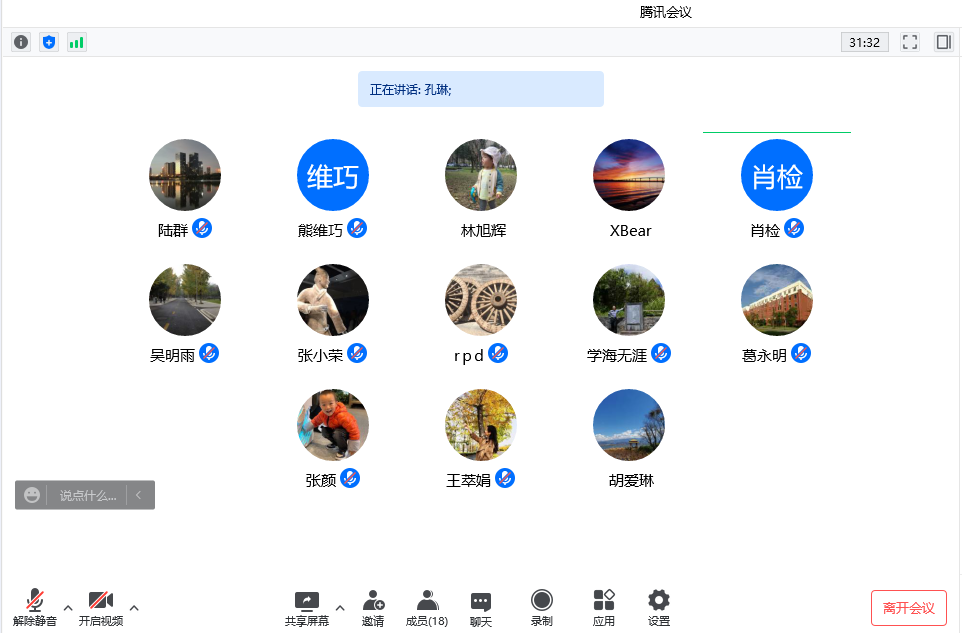This screenshot has height=633, width=962.
Task: Open the 设置 settings gear
Action: coord(658,607)
